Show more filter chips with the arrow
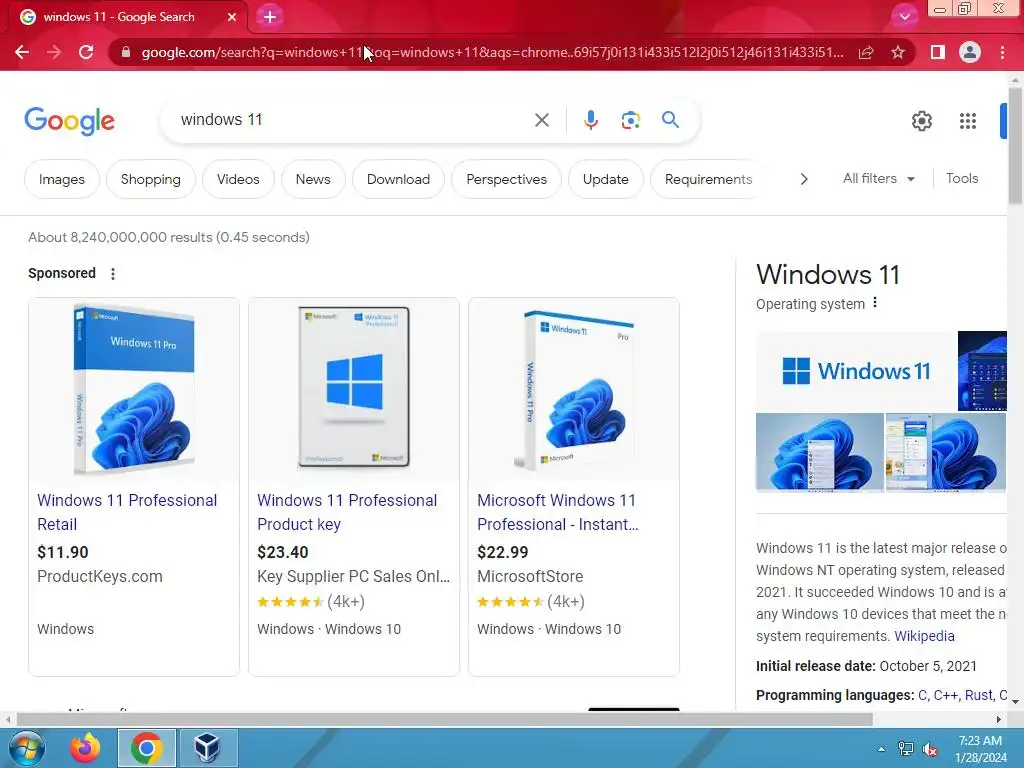Image resolution: width=1024 pixels, height=768 pixels. pyautogui.click(x=804, y=179)
